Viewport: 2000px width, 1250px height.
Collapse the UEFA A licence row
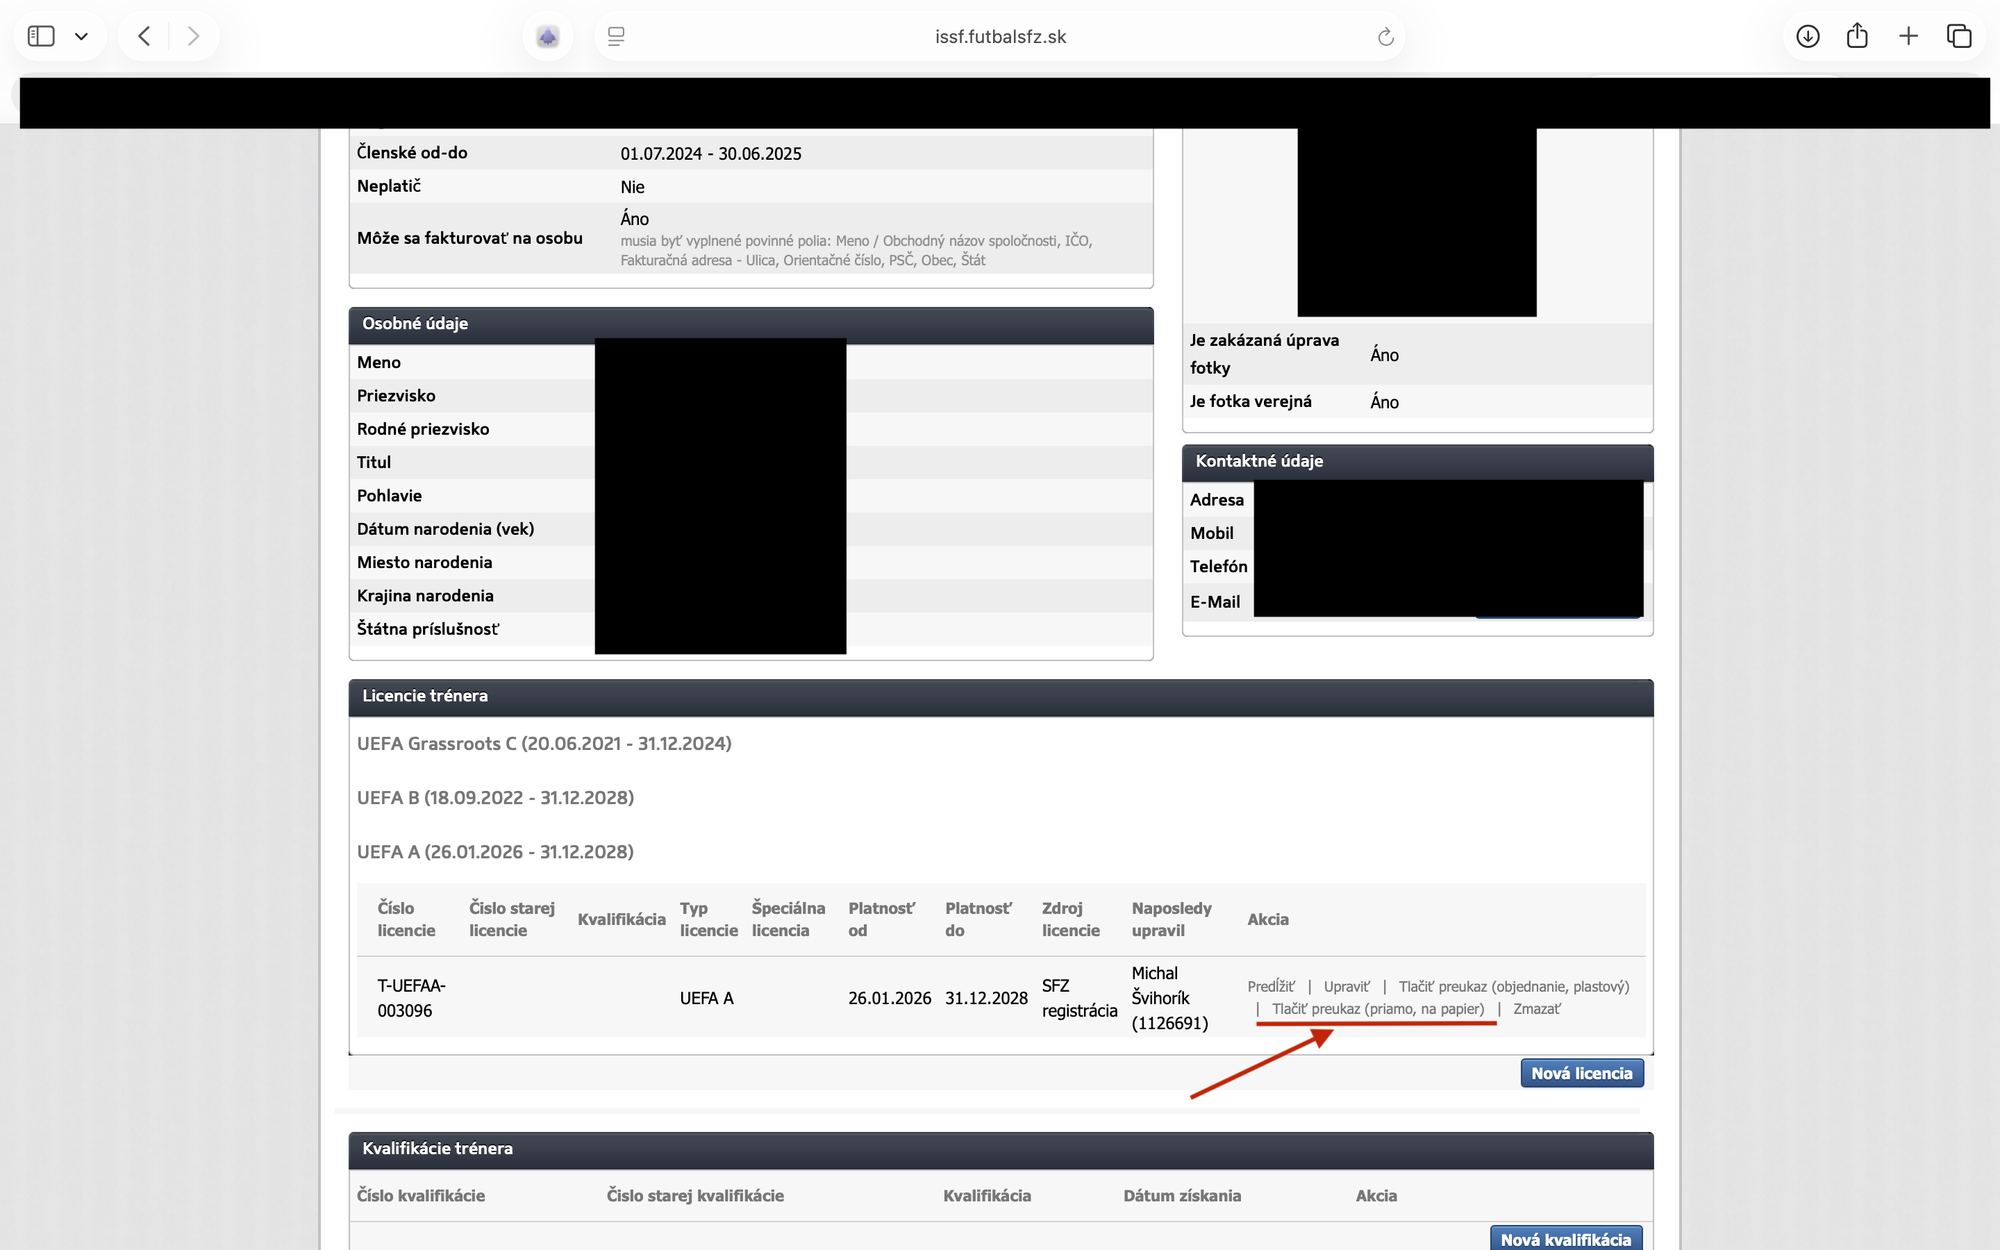(495, 851)
